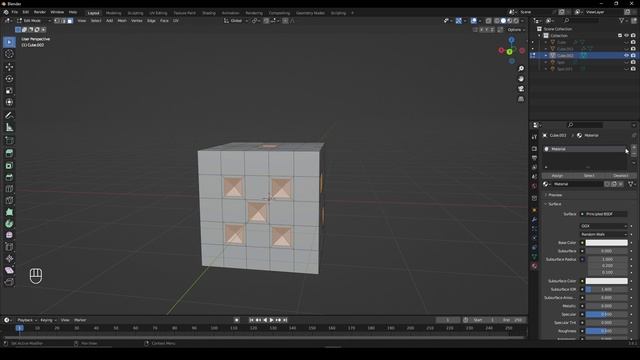Choose the Inset Faces tool
The width and height of the screenshot is (640, 360).
[9, 165]
